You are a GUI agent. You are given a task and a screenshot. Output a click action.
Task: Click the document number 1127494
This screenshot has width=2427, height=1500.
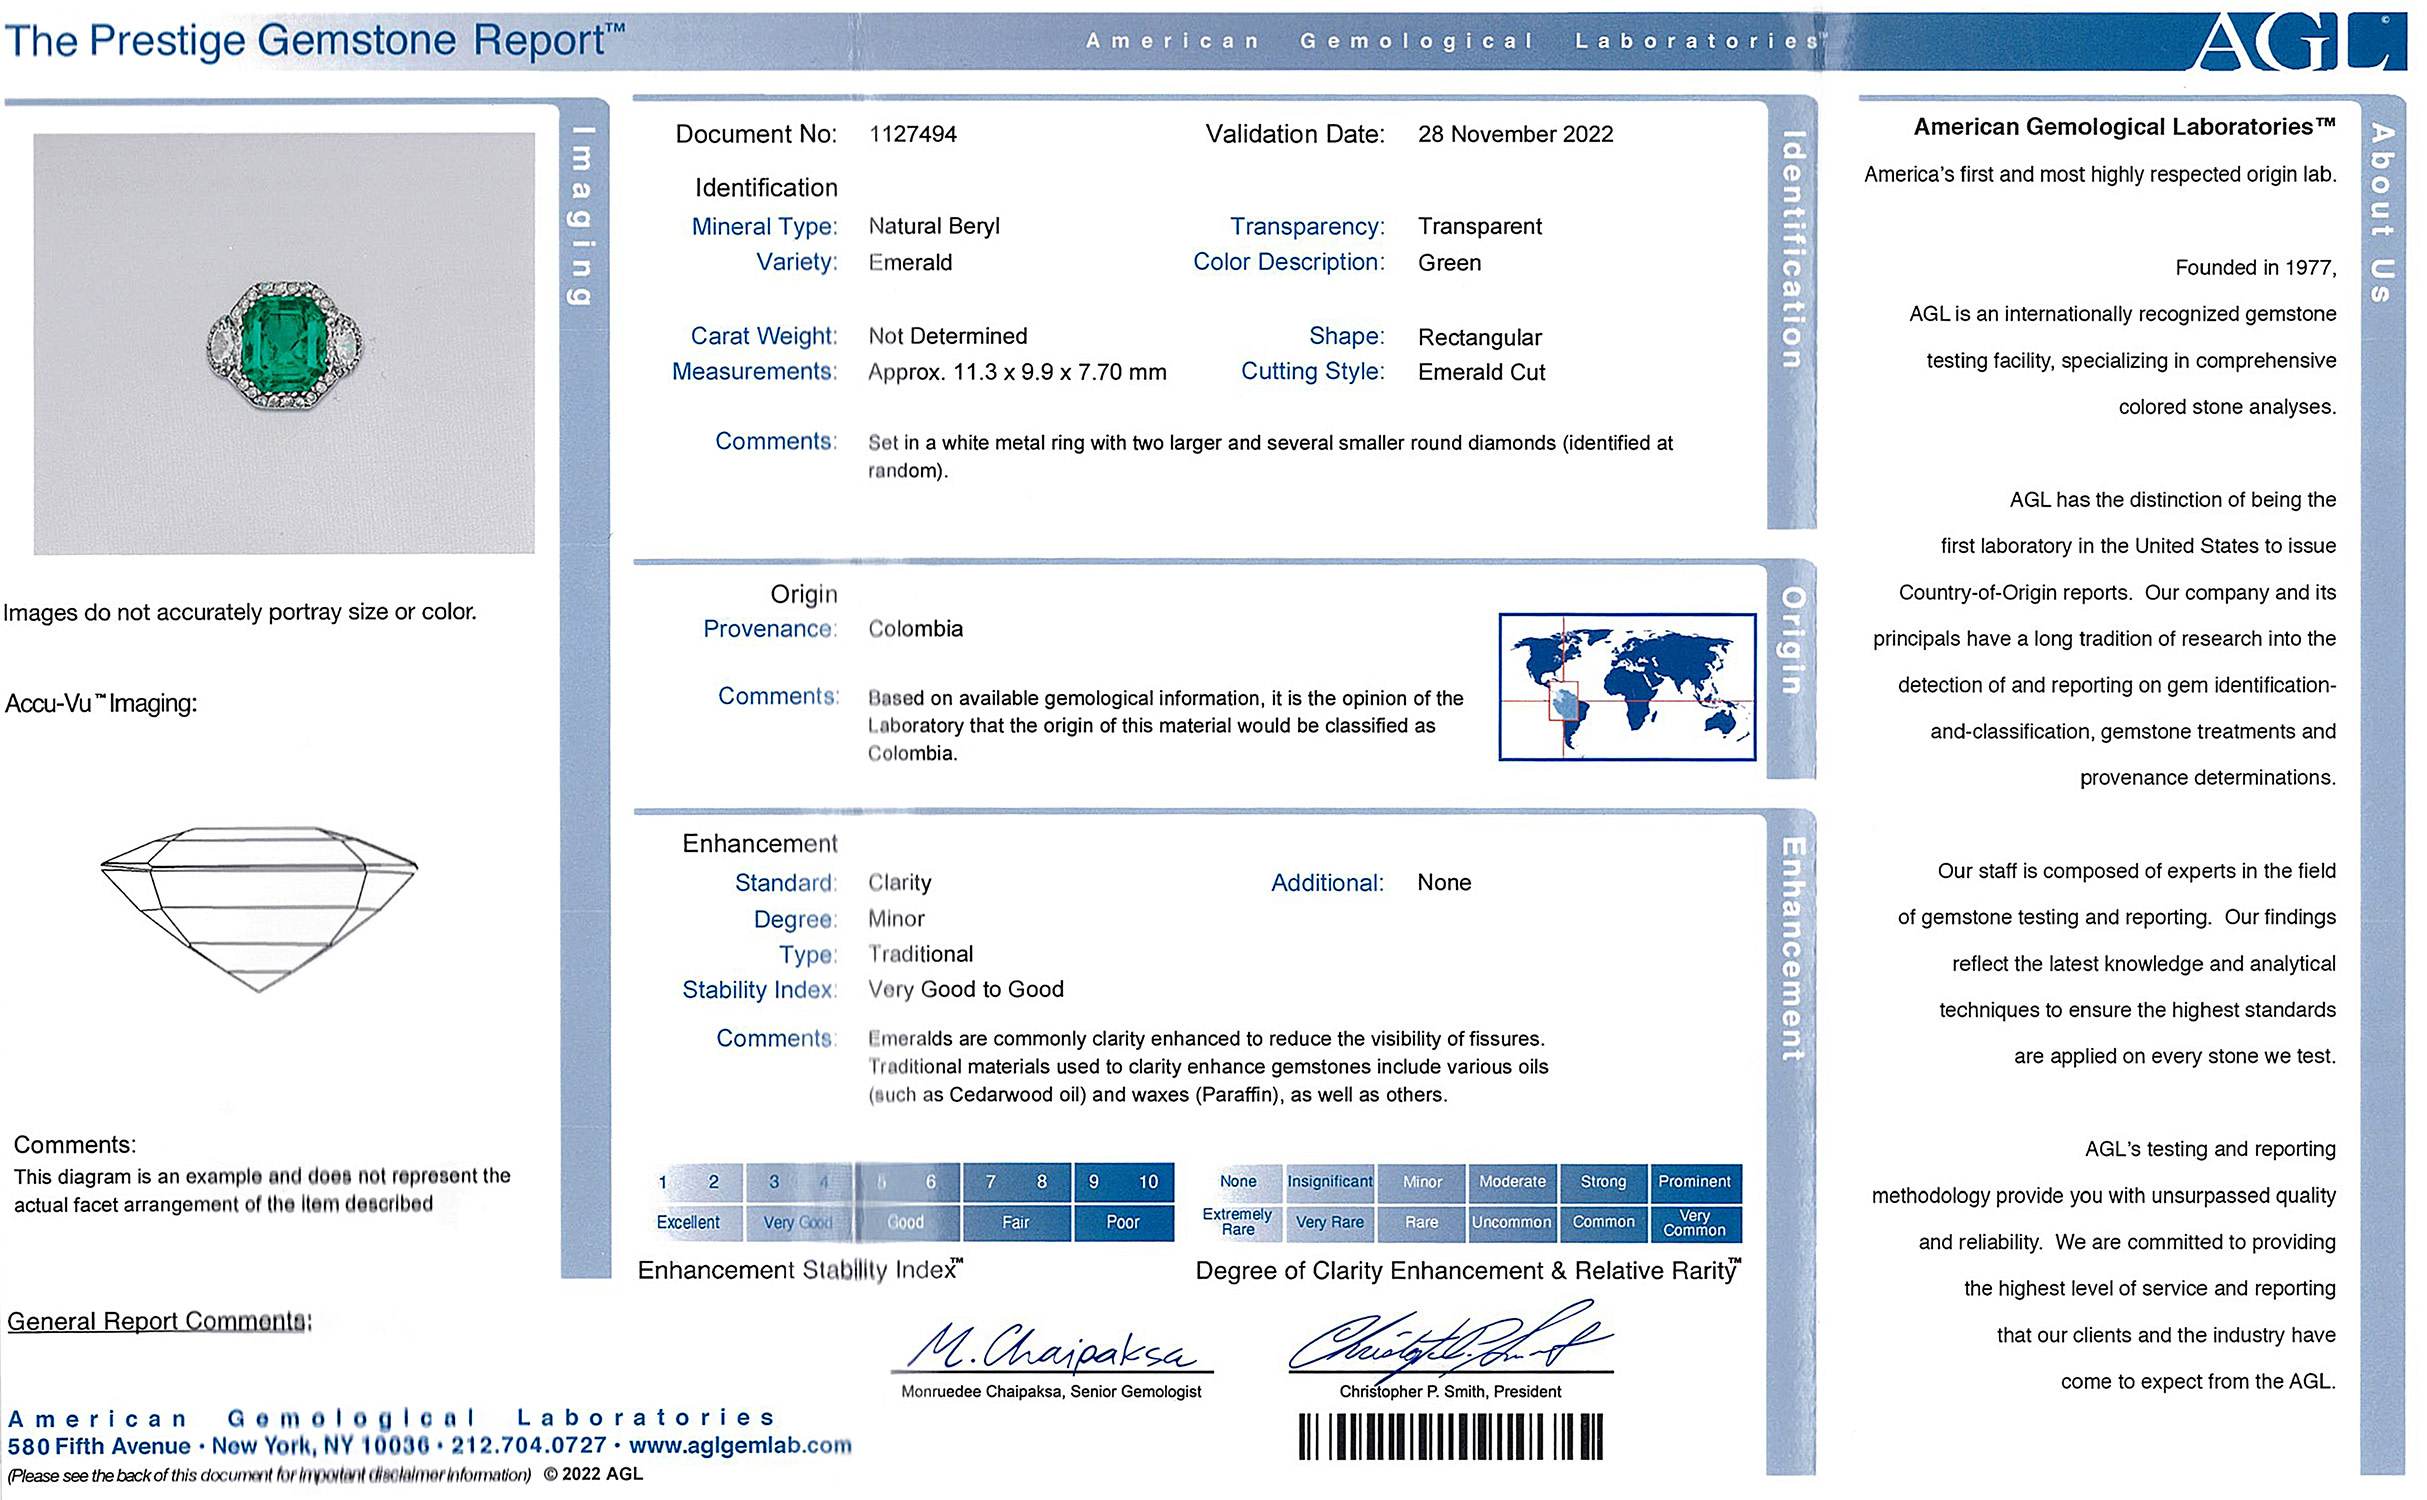[912, 134]
